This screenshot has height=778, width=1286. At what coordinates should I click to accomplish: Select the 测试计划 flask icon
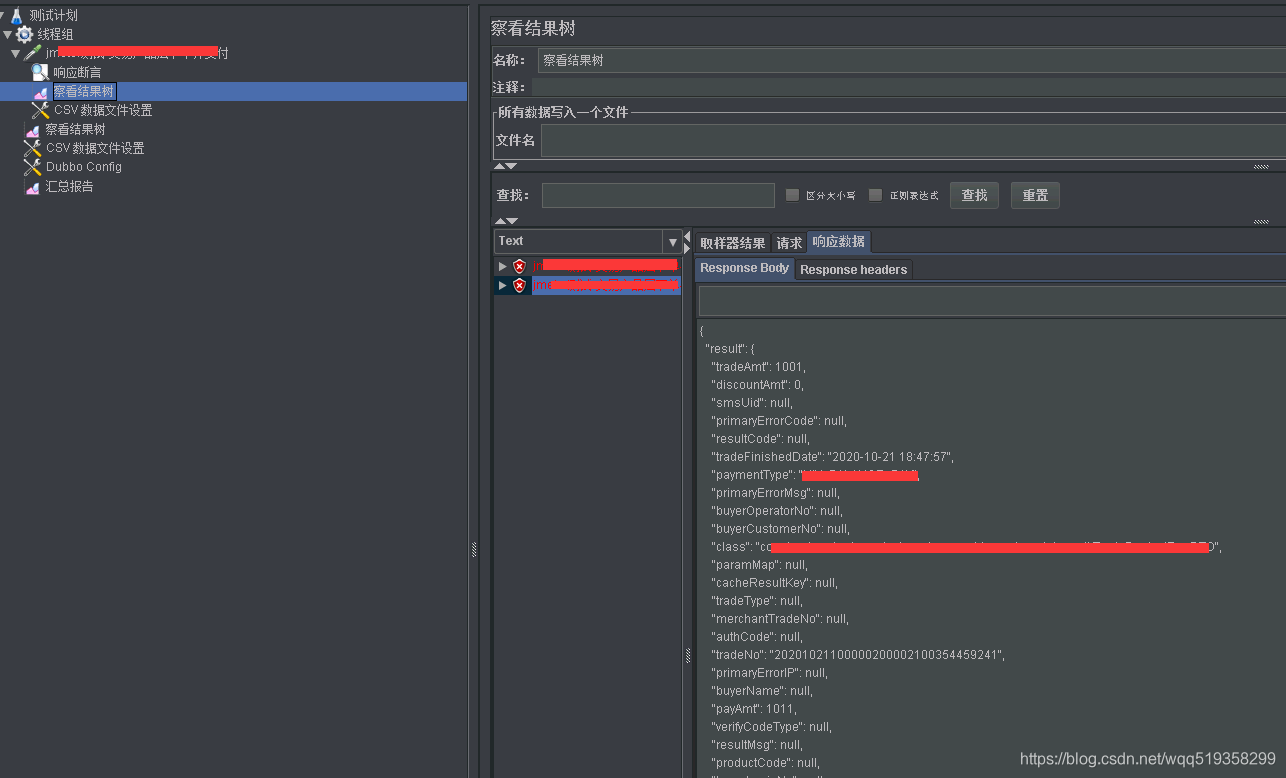[17, 15]
